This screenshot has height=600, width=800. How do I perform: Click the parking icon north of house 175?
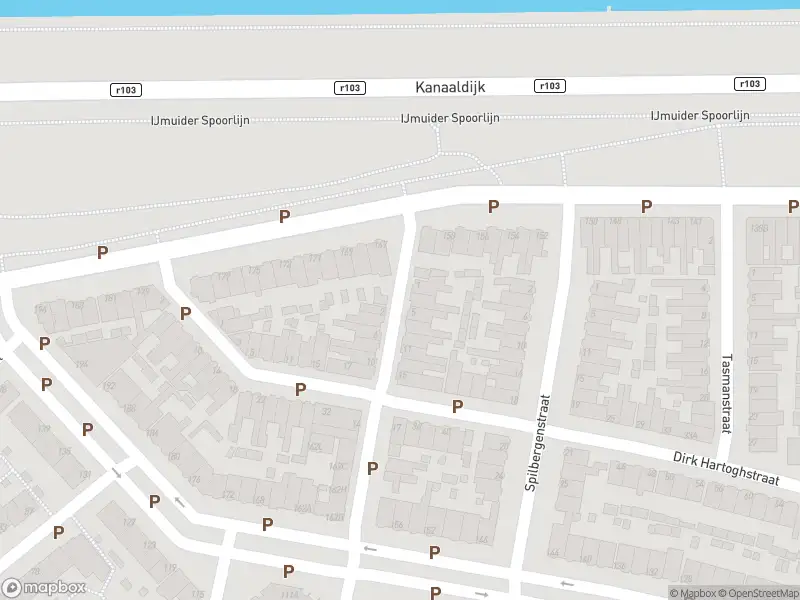pos(285,216)
